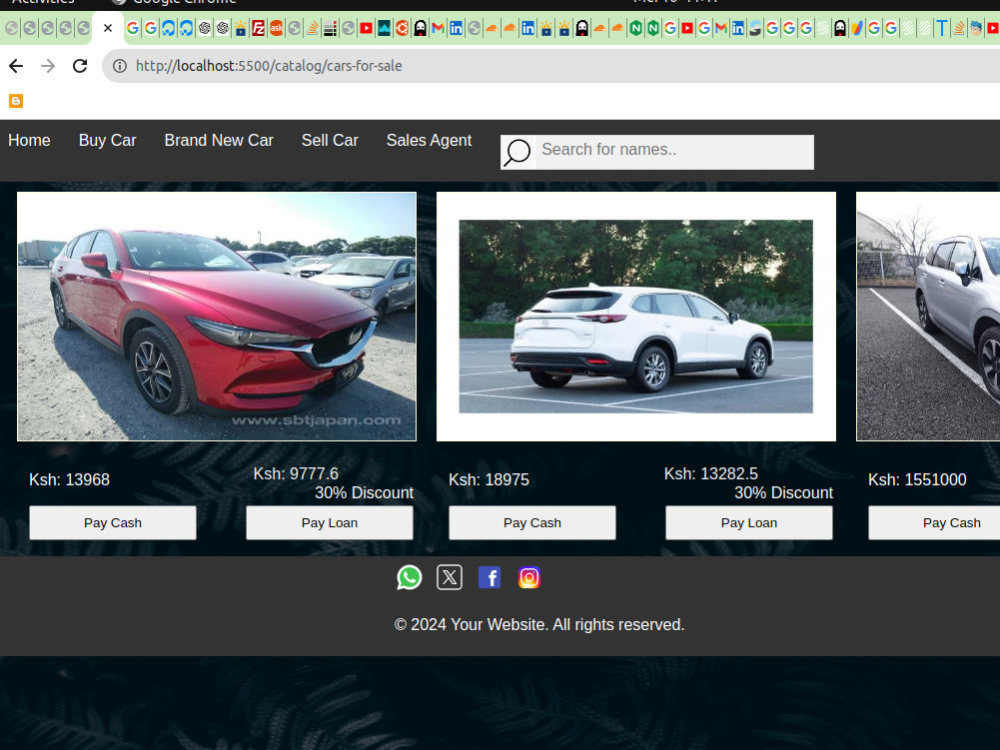Go to Home in site navigation
This screenshot has width=1000, height=750.
click(x=29, y=140)
